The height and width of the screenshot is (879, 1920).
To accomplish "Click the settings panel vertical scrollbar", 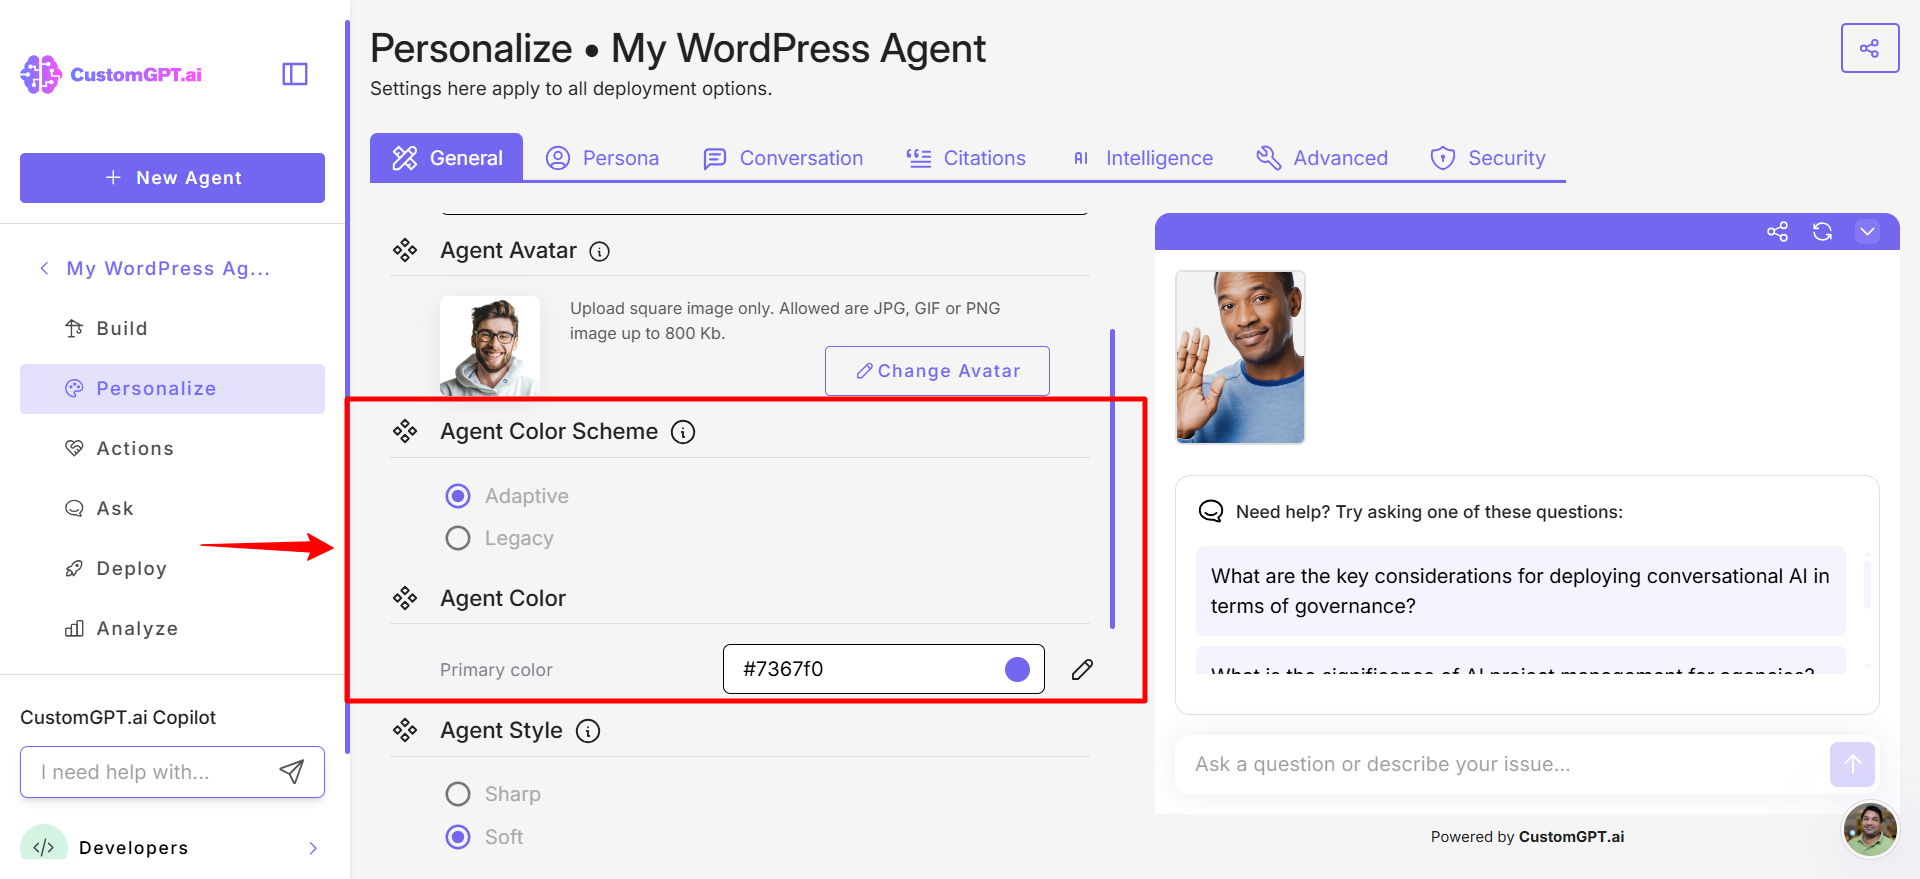I will (x=1112, y=479).
